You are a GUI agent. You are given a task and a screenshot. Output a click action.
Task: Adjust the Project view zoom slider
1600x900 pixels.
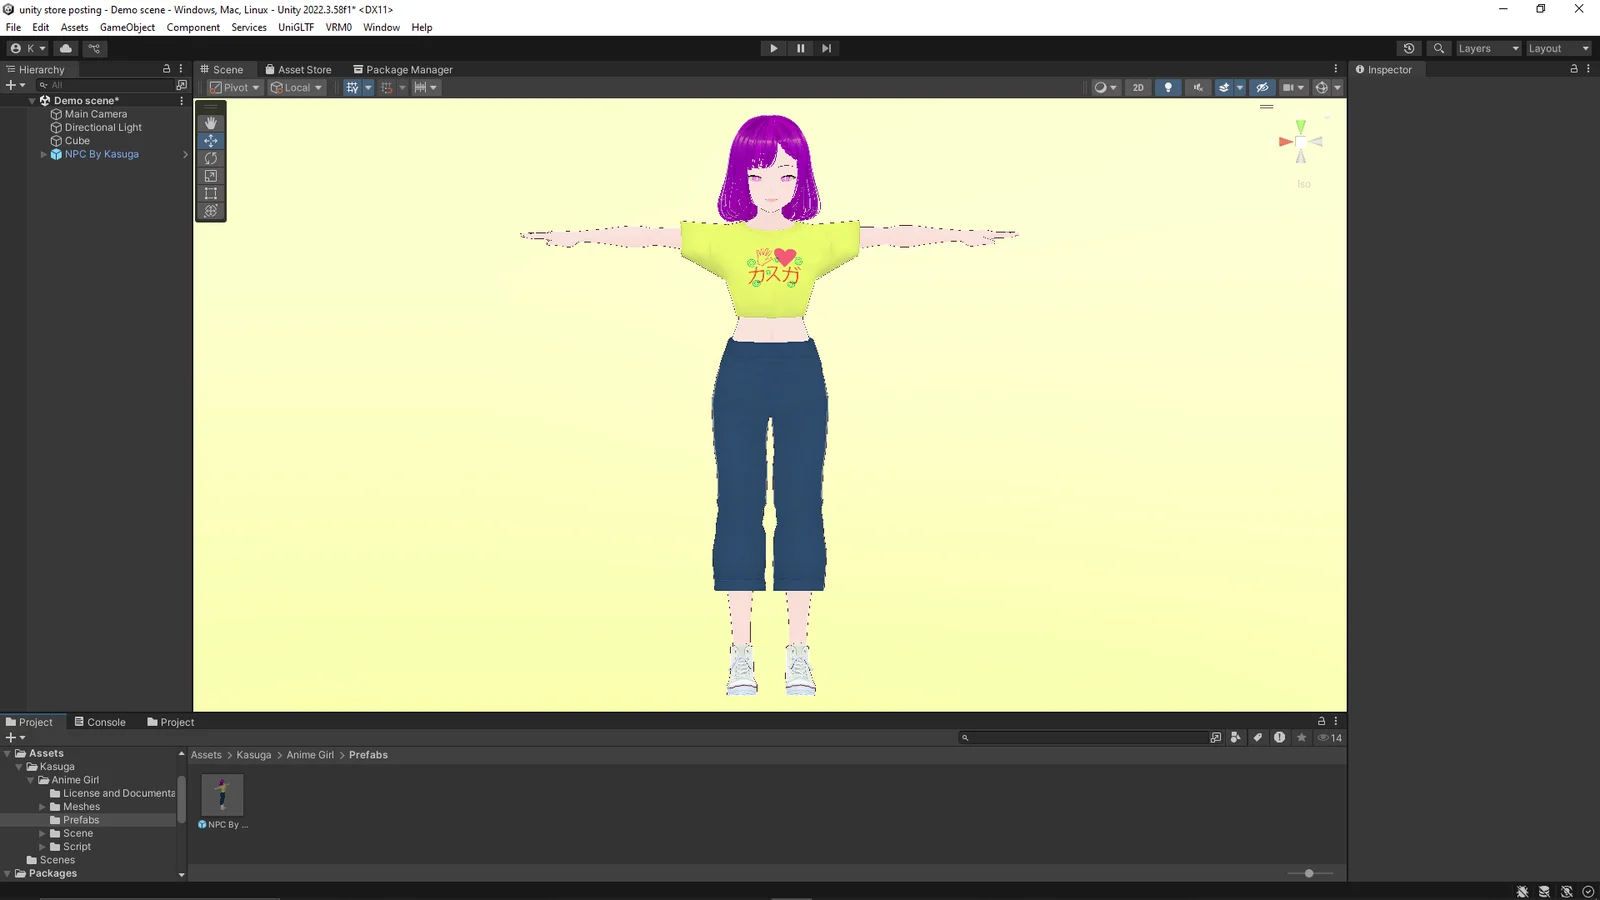1310,872
